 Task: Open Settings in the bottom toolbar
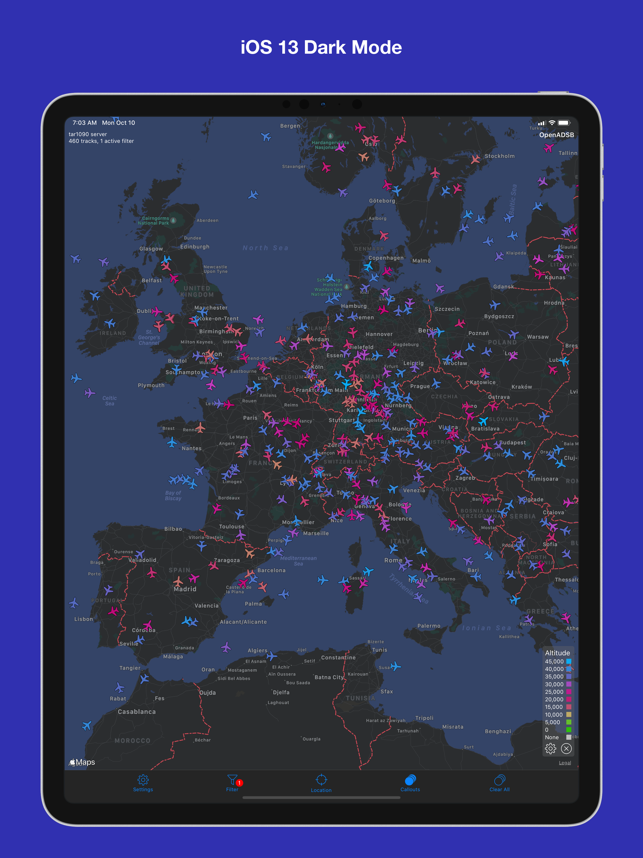click(143, 782)
